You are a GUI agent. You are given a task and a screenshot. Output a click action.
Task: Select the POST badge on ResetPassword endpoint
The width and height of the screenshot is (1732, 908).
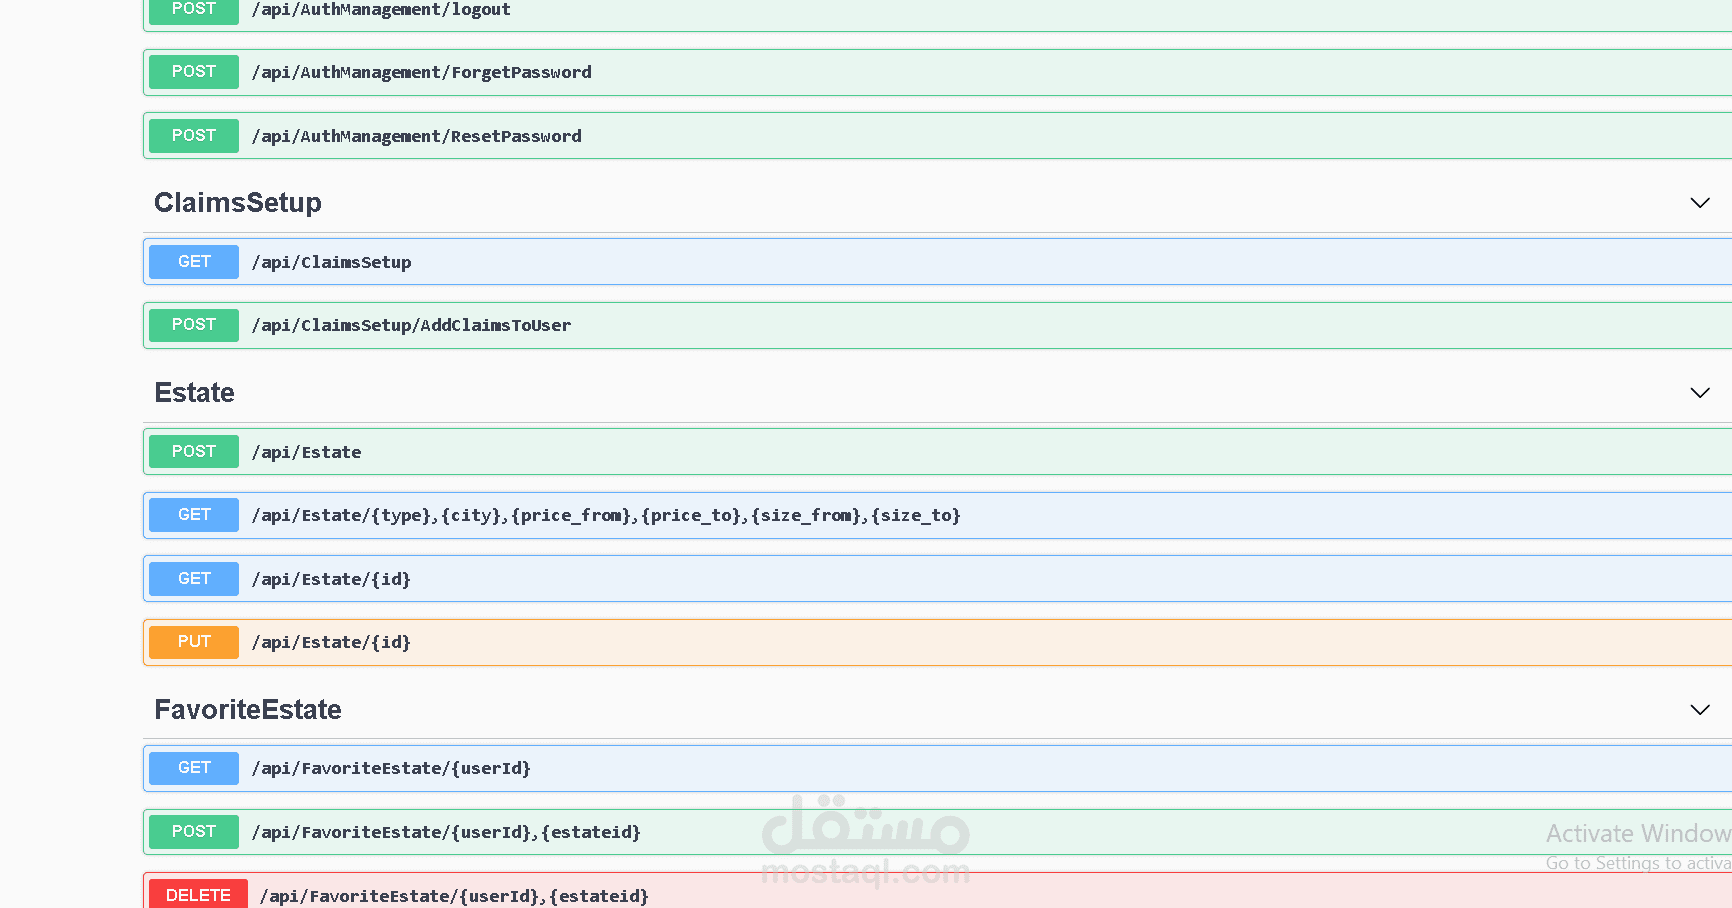pyautogui.click(x=193, y=135)
